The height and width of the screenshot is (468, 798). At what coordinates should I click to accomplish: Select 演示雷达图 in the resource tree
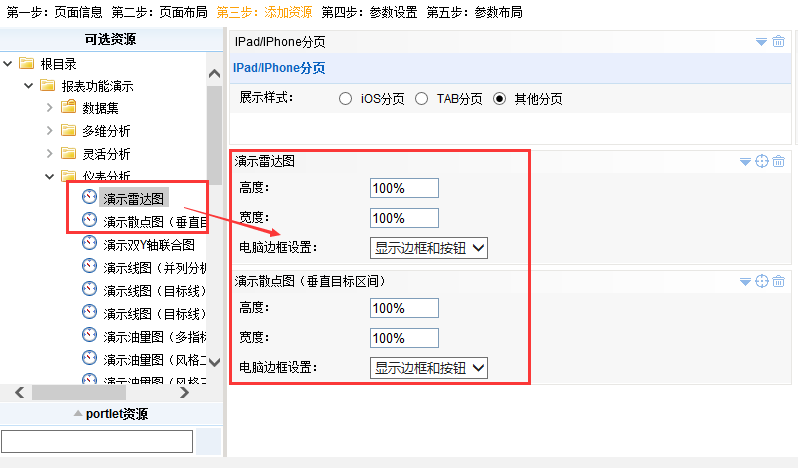point(134,198)
